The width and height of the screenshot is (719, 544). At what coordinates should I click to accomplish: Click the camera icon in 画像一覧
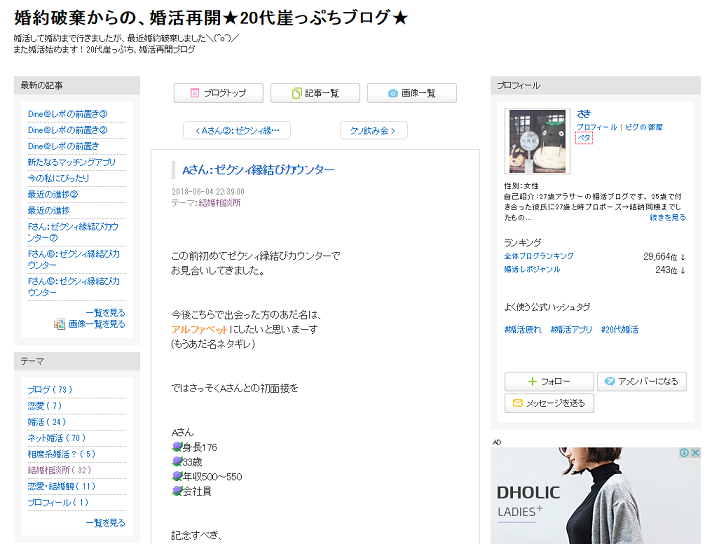coord(393,93)
